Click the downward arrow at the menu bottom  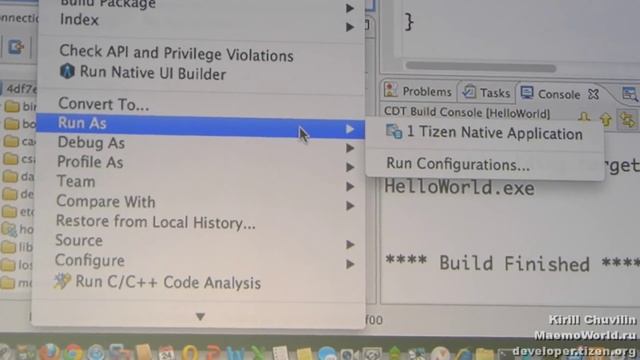pos(200,317)
